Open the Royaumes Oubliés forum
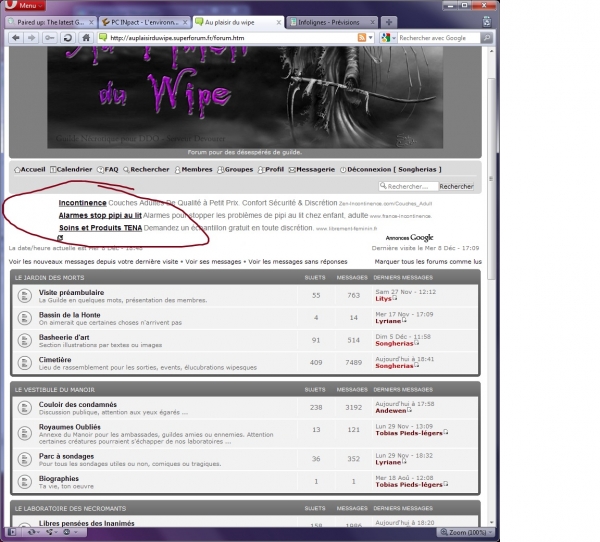This screenshot has height=542, width=600. (70, 427)
